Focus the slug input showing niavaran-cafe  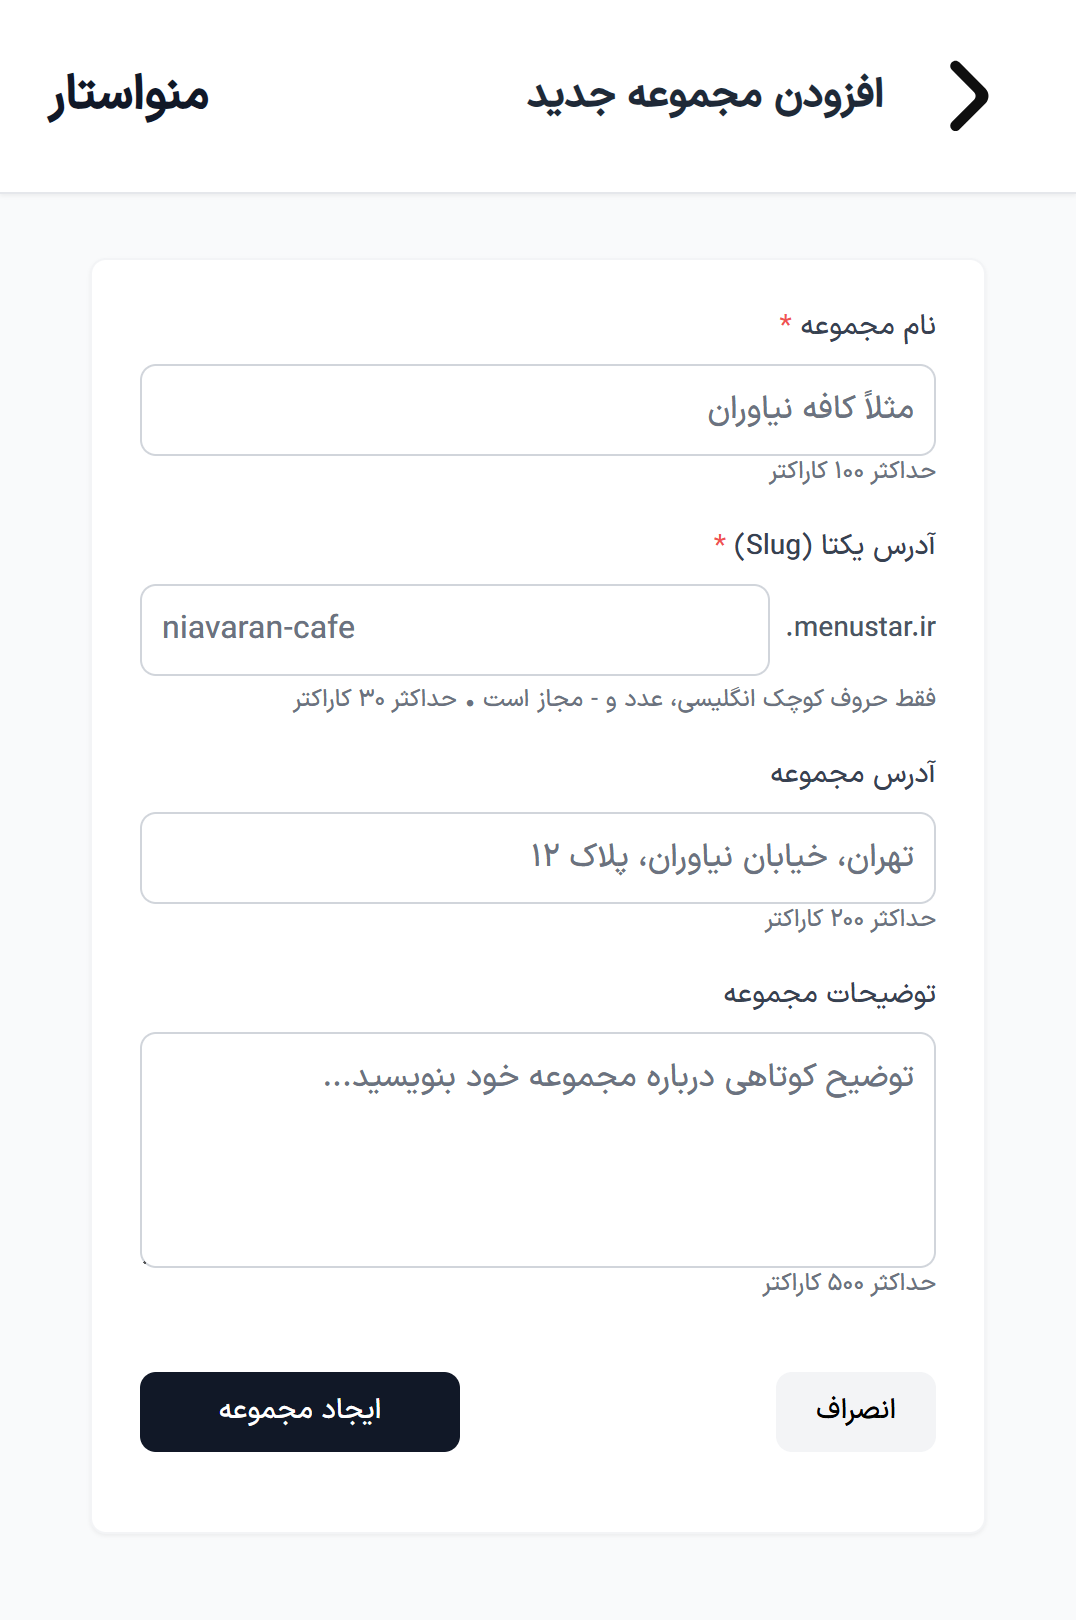click(x=455, y=629)
